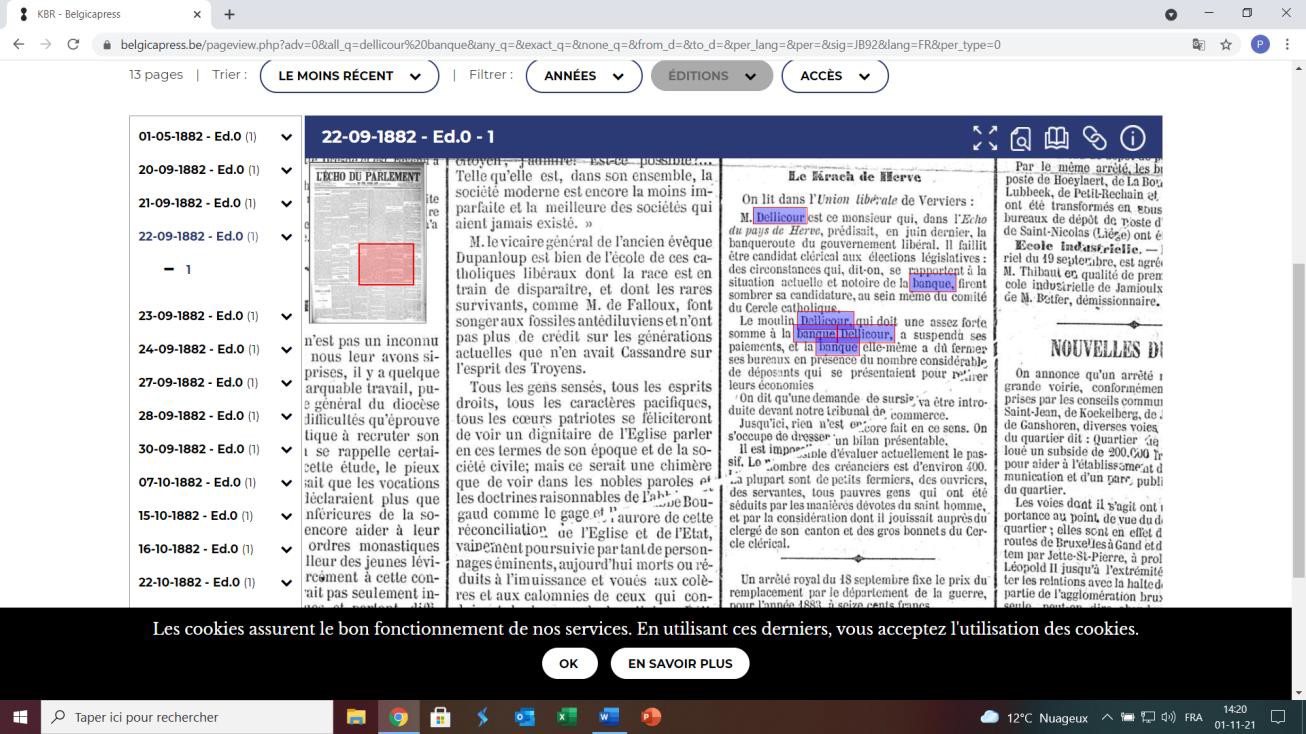Open a new browser tab

pyautogui.click(x=229, y=14)
